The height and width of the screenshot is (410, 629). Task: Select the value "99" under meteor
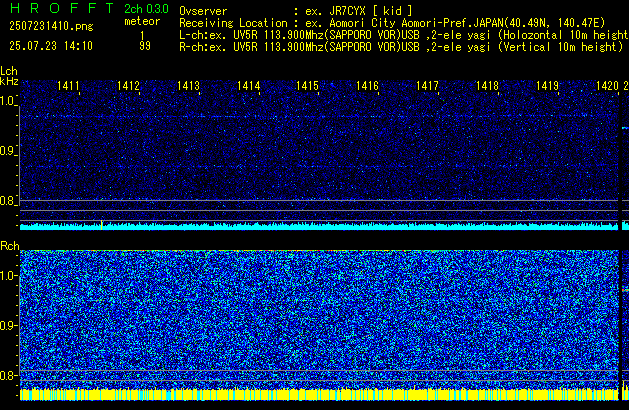145,46
